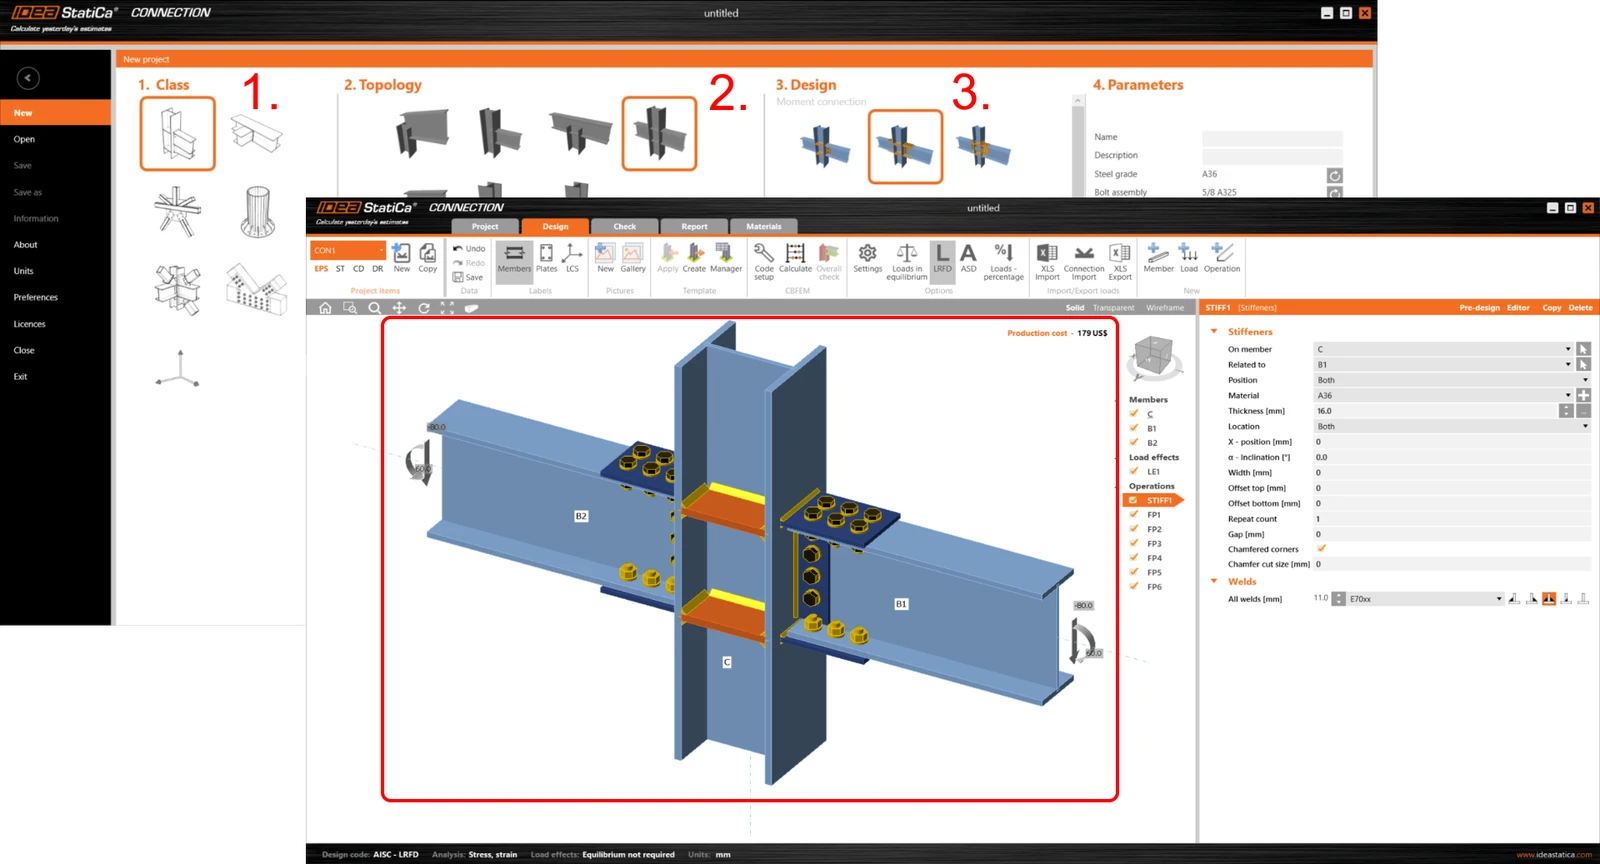Click Preferences in back window sidebar
The height and width of the screenshot is (864, 1600).
(x=36, y=297)
